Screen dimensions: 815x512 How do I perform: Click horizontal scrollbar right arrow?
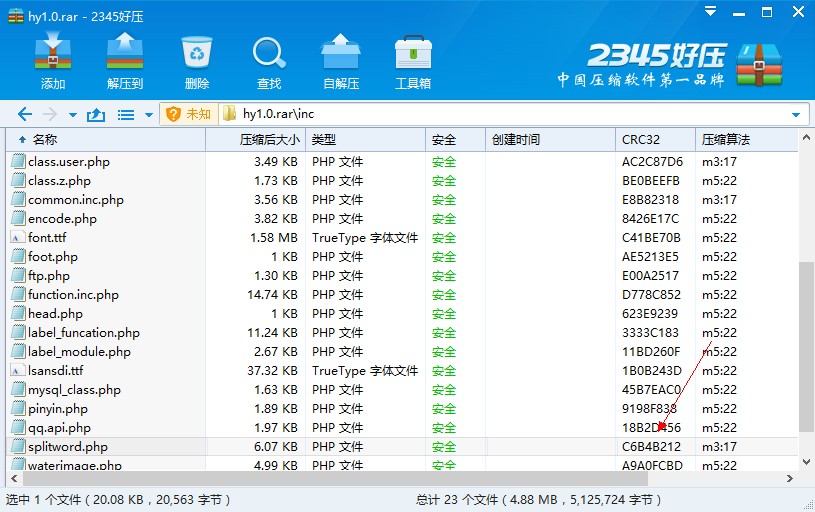pyautogui.click(x=790, y=478)
